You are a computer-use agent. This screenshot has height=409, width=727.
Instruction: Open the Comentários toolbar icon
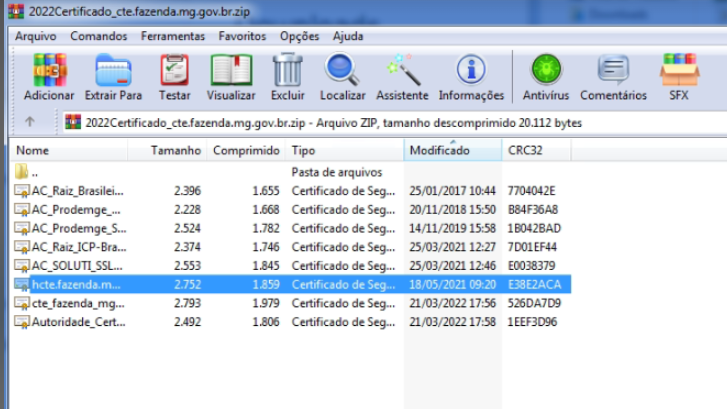click(x=613, y=70)
